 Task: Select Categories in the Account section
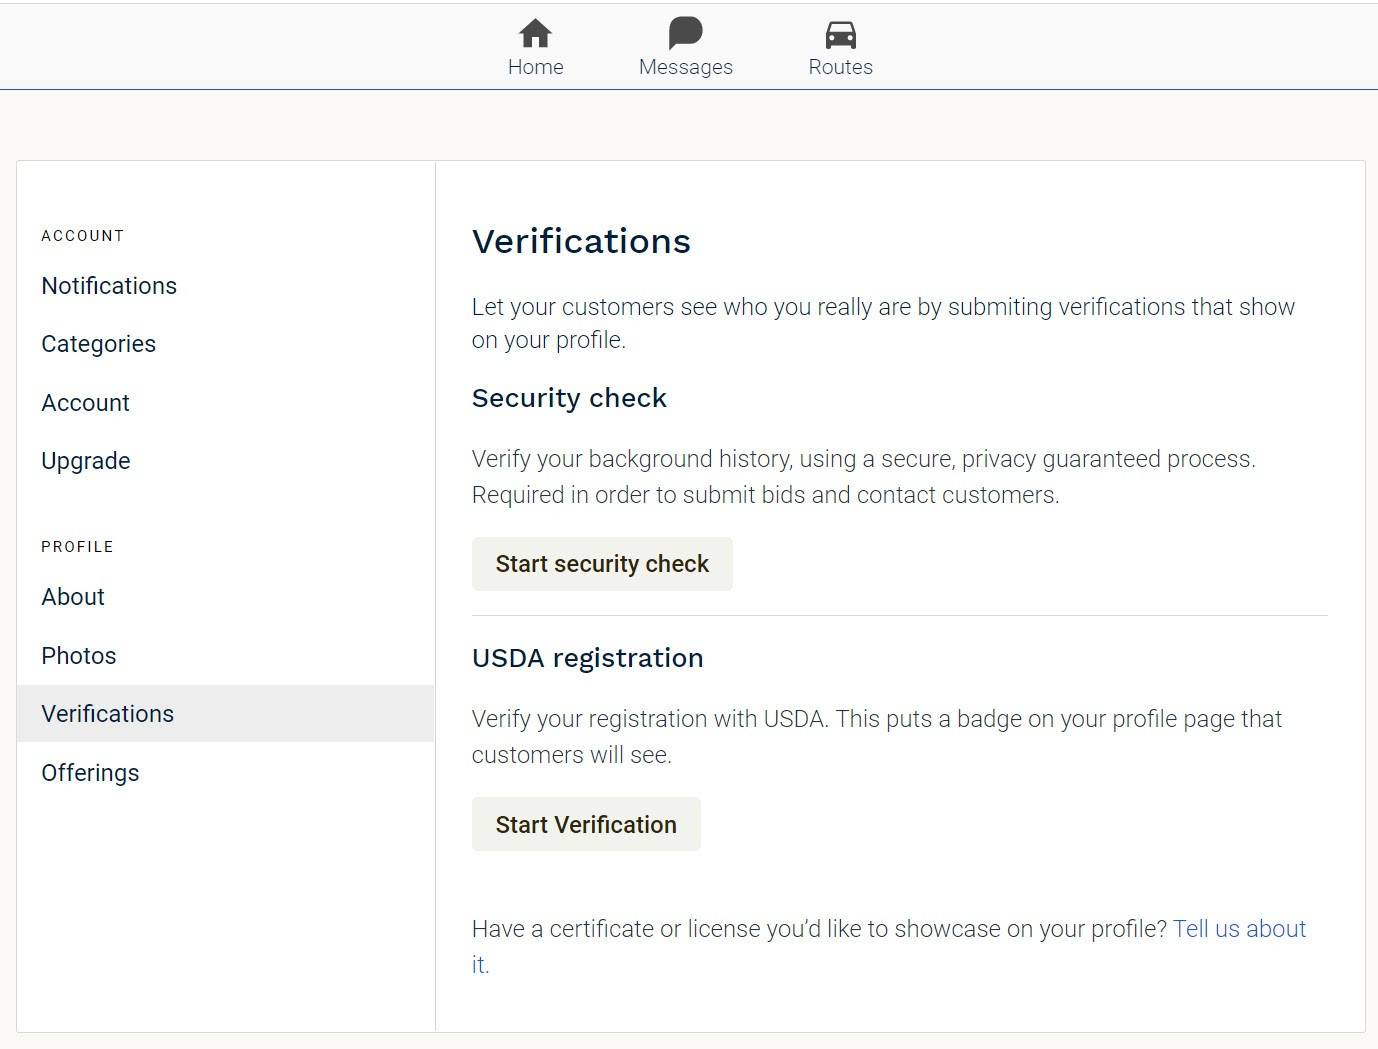98,344
